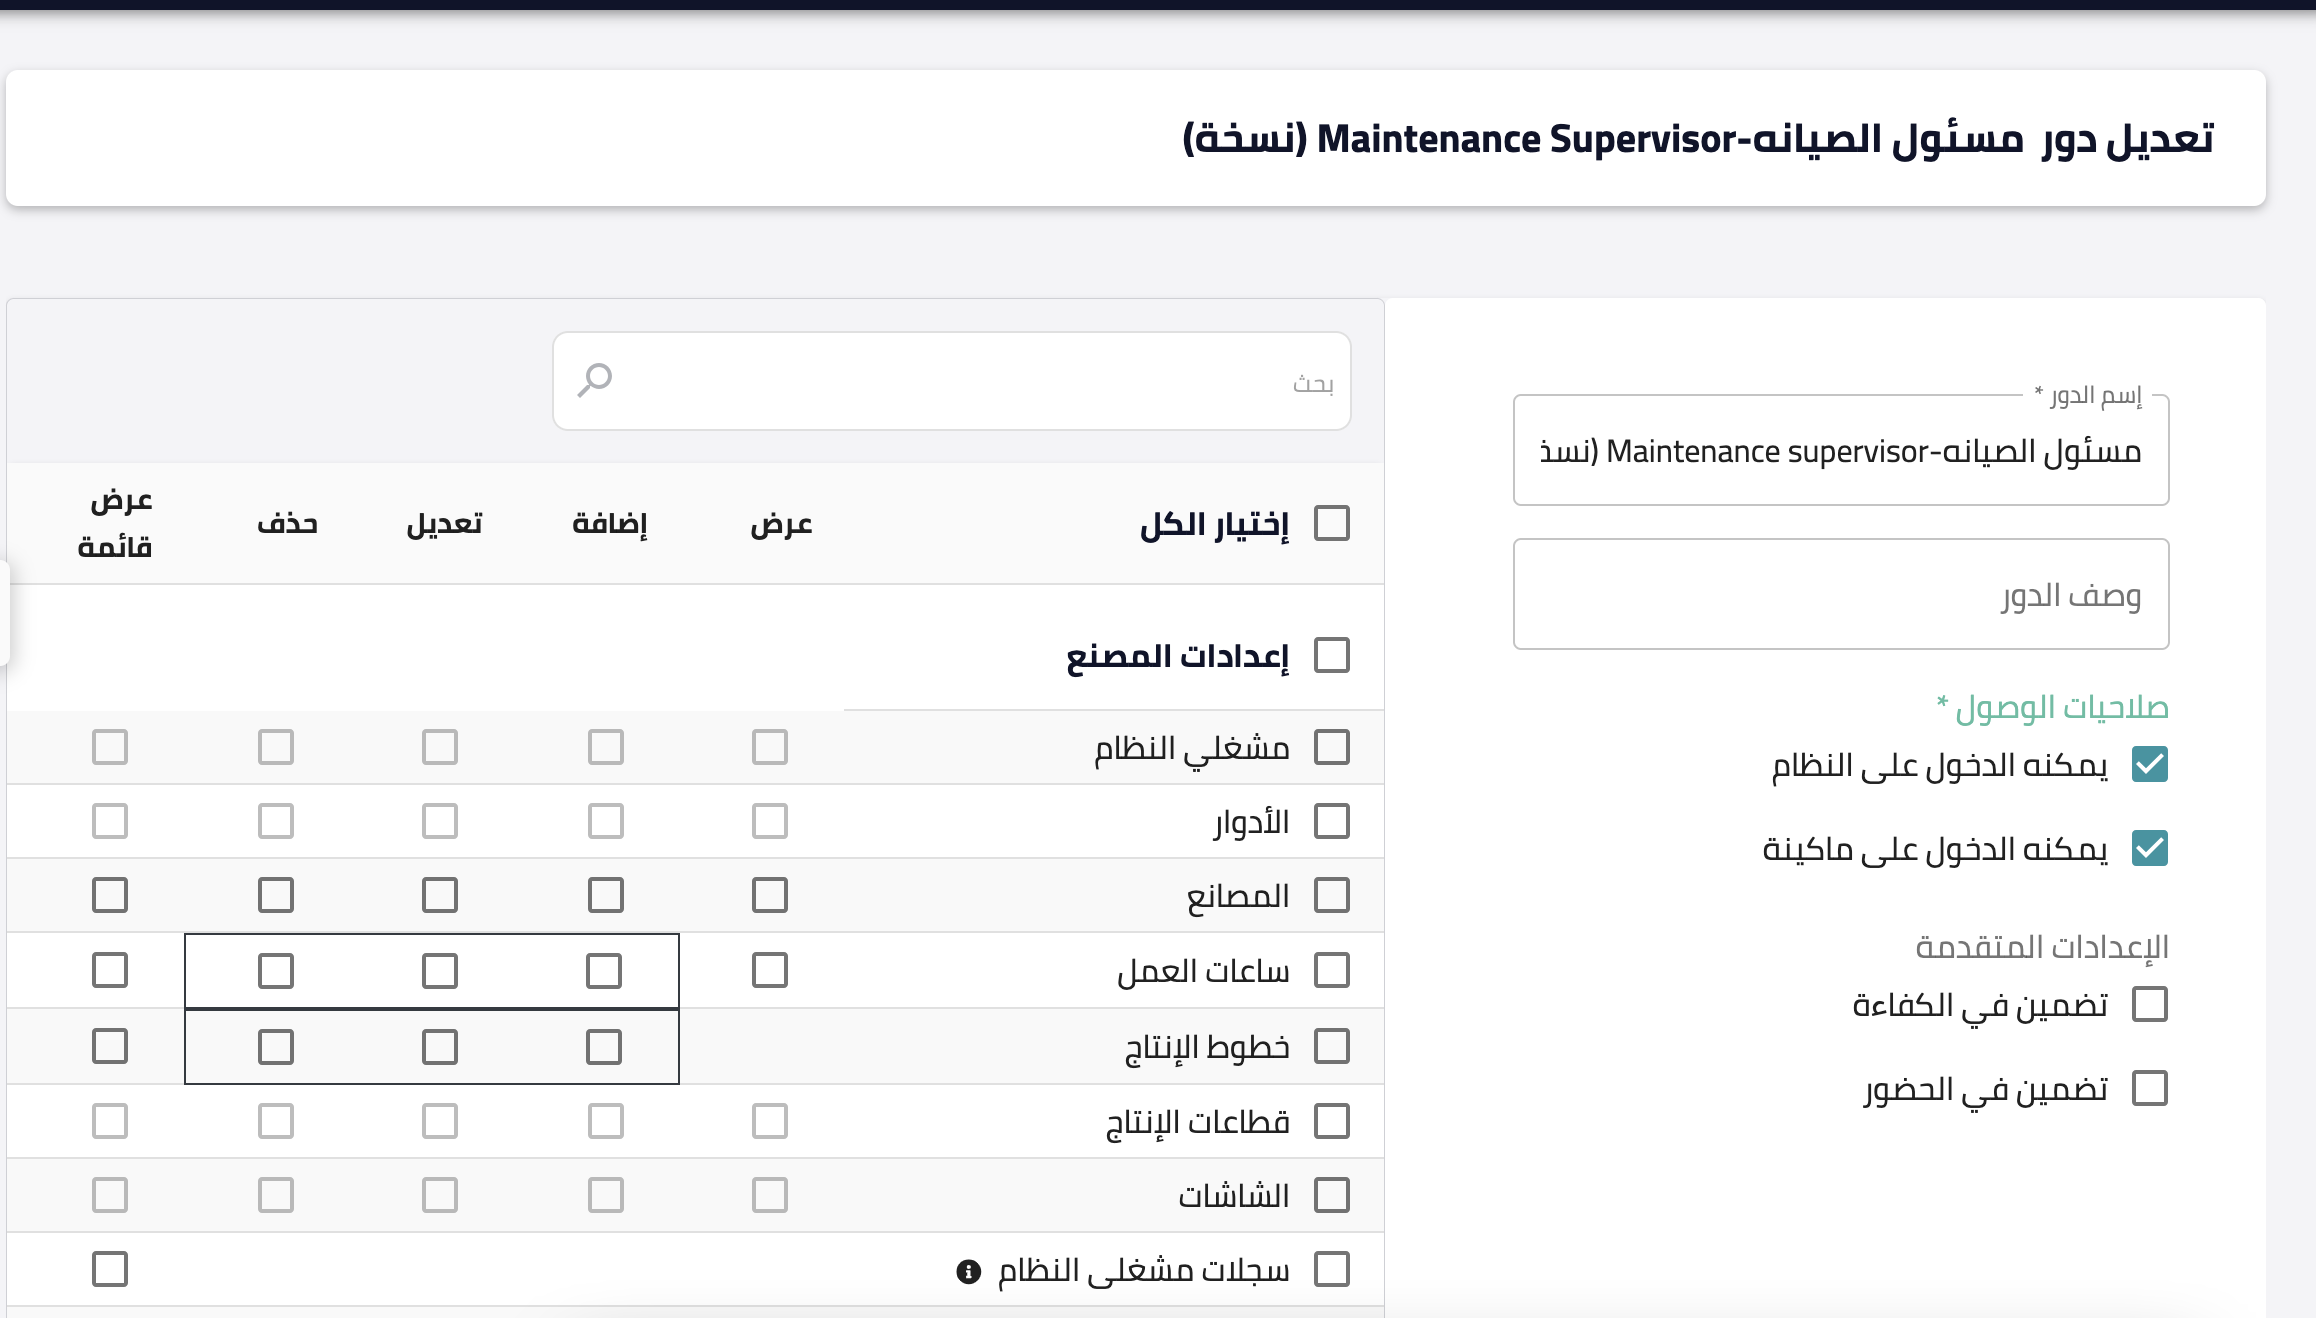Tick the الشاشات row checkbox
2316x1318 pixels.
click(x=1331, y=1195)
